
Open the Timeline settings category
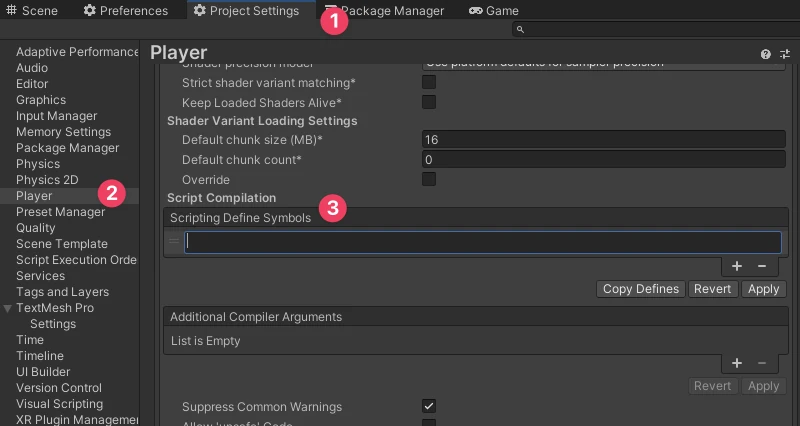click(x=40, y=356)
